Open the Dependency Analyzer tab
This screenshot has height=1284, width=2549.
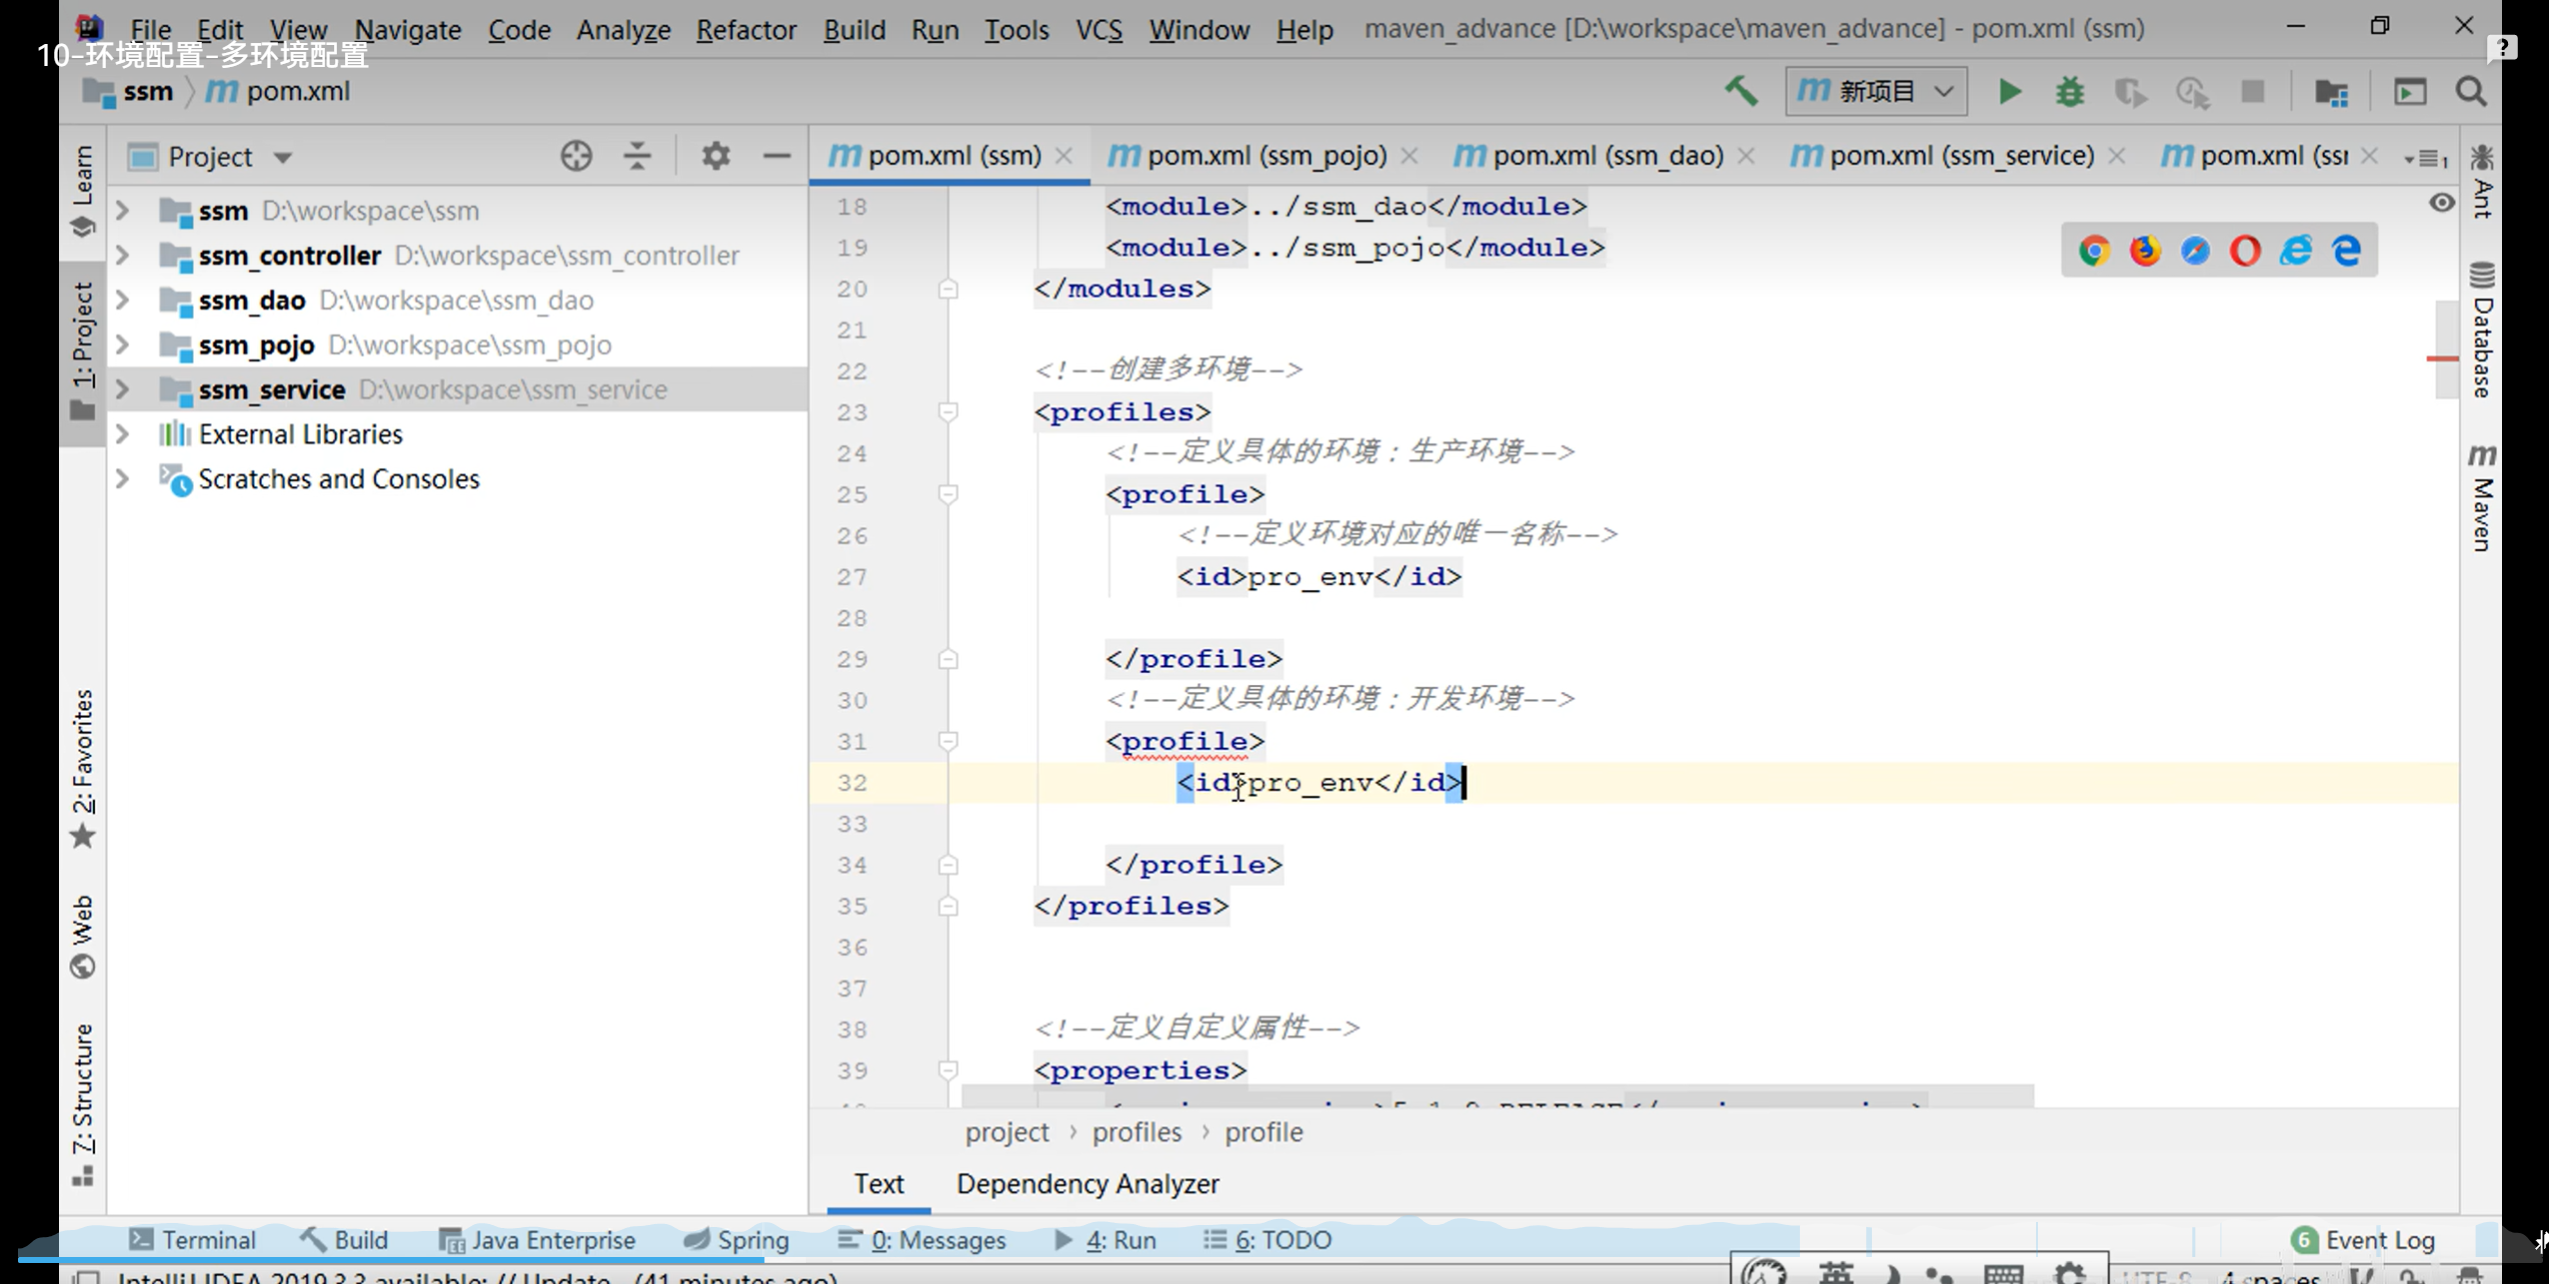[x=1087, y=1184]
